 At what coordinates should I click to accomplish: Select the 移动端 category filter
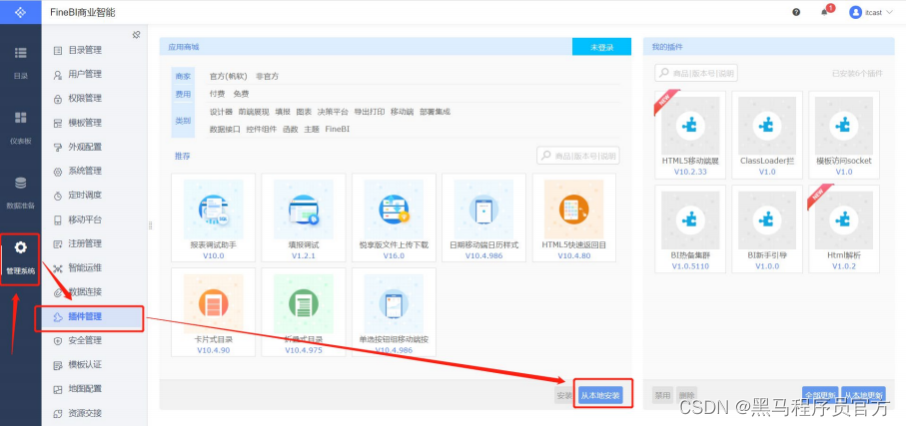(402, 112)
